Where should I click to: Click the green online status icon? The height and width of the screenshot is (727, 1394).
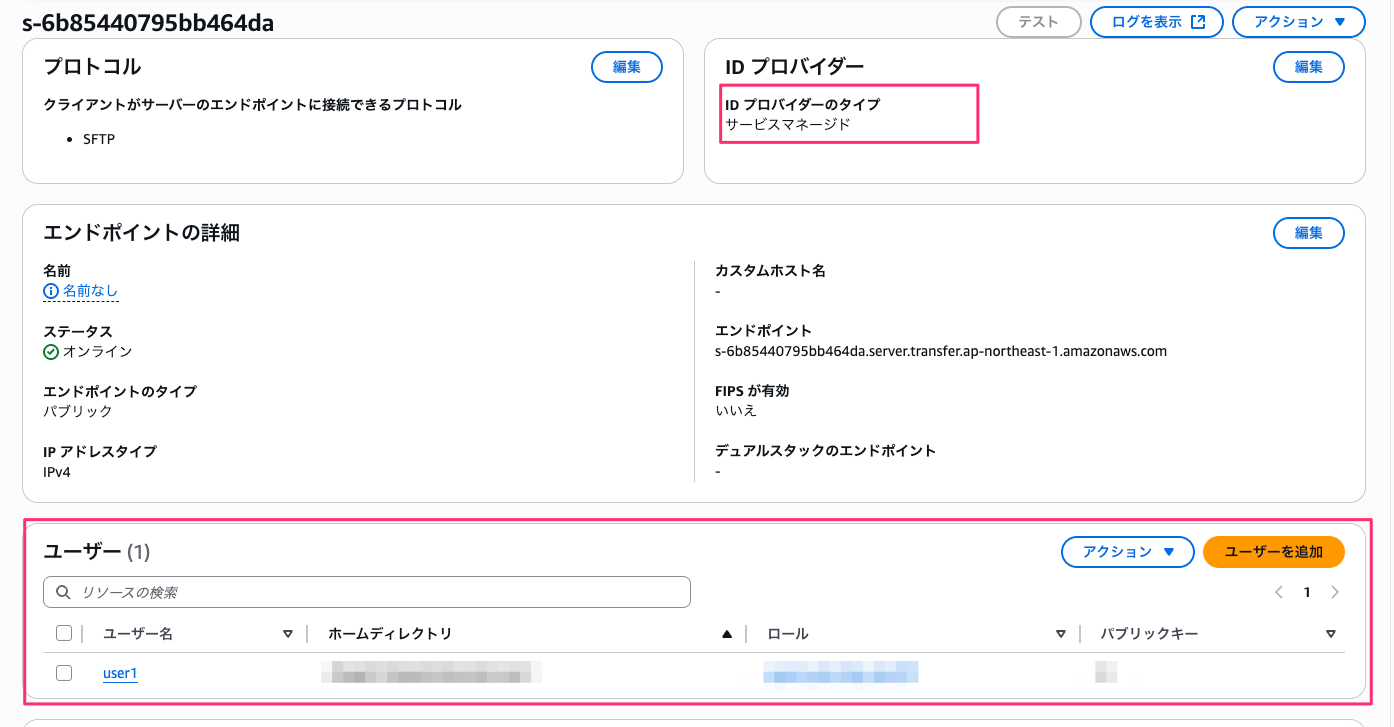tap(51, 352)
